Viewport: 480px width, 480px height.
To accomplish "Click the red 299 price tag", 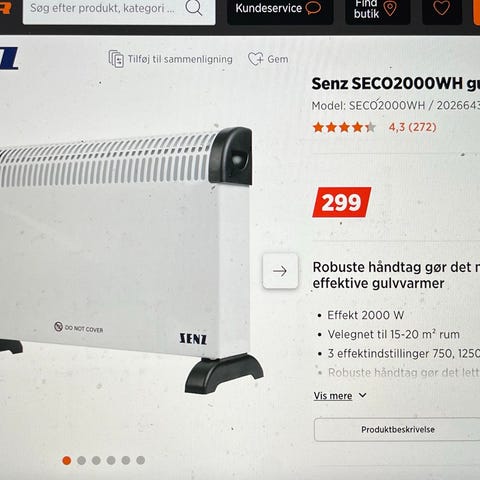I will (341, 202).
